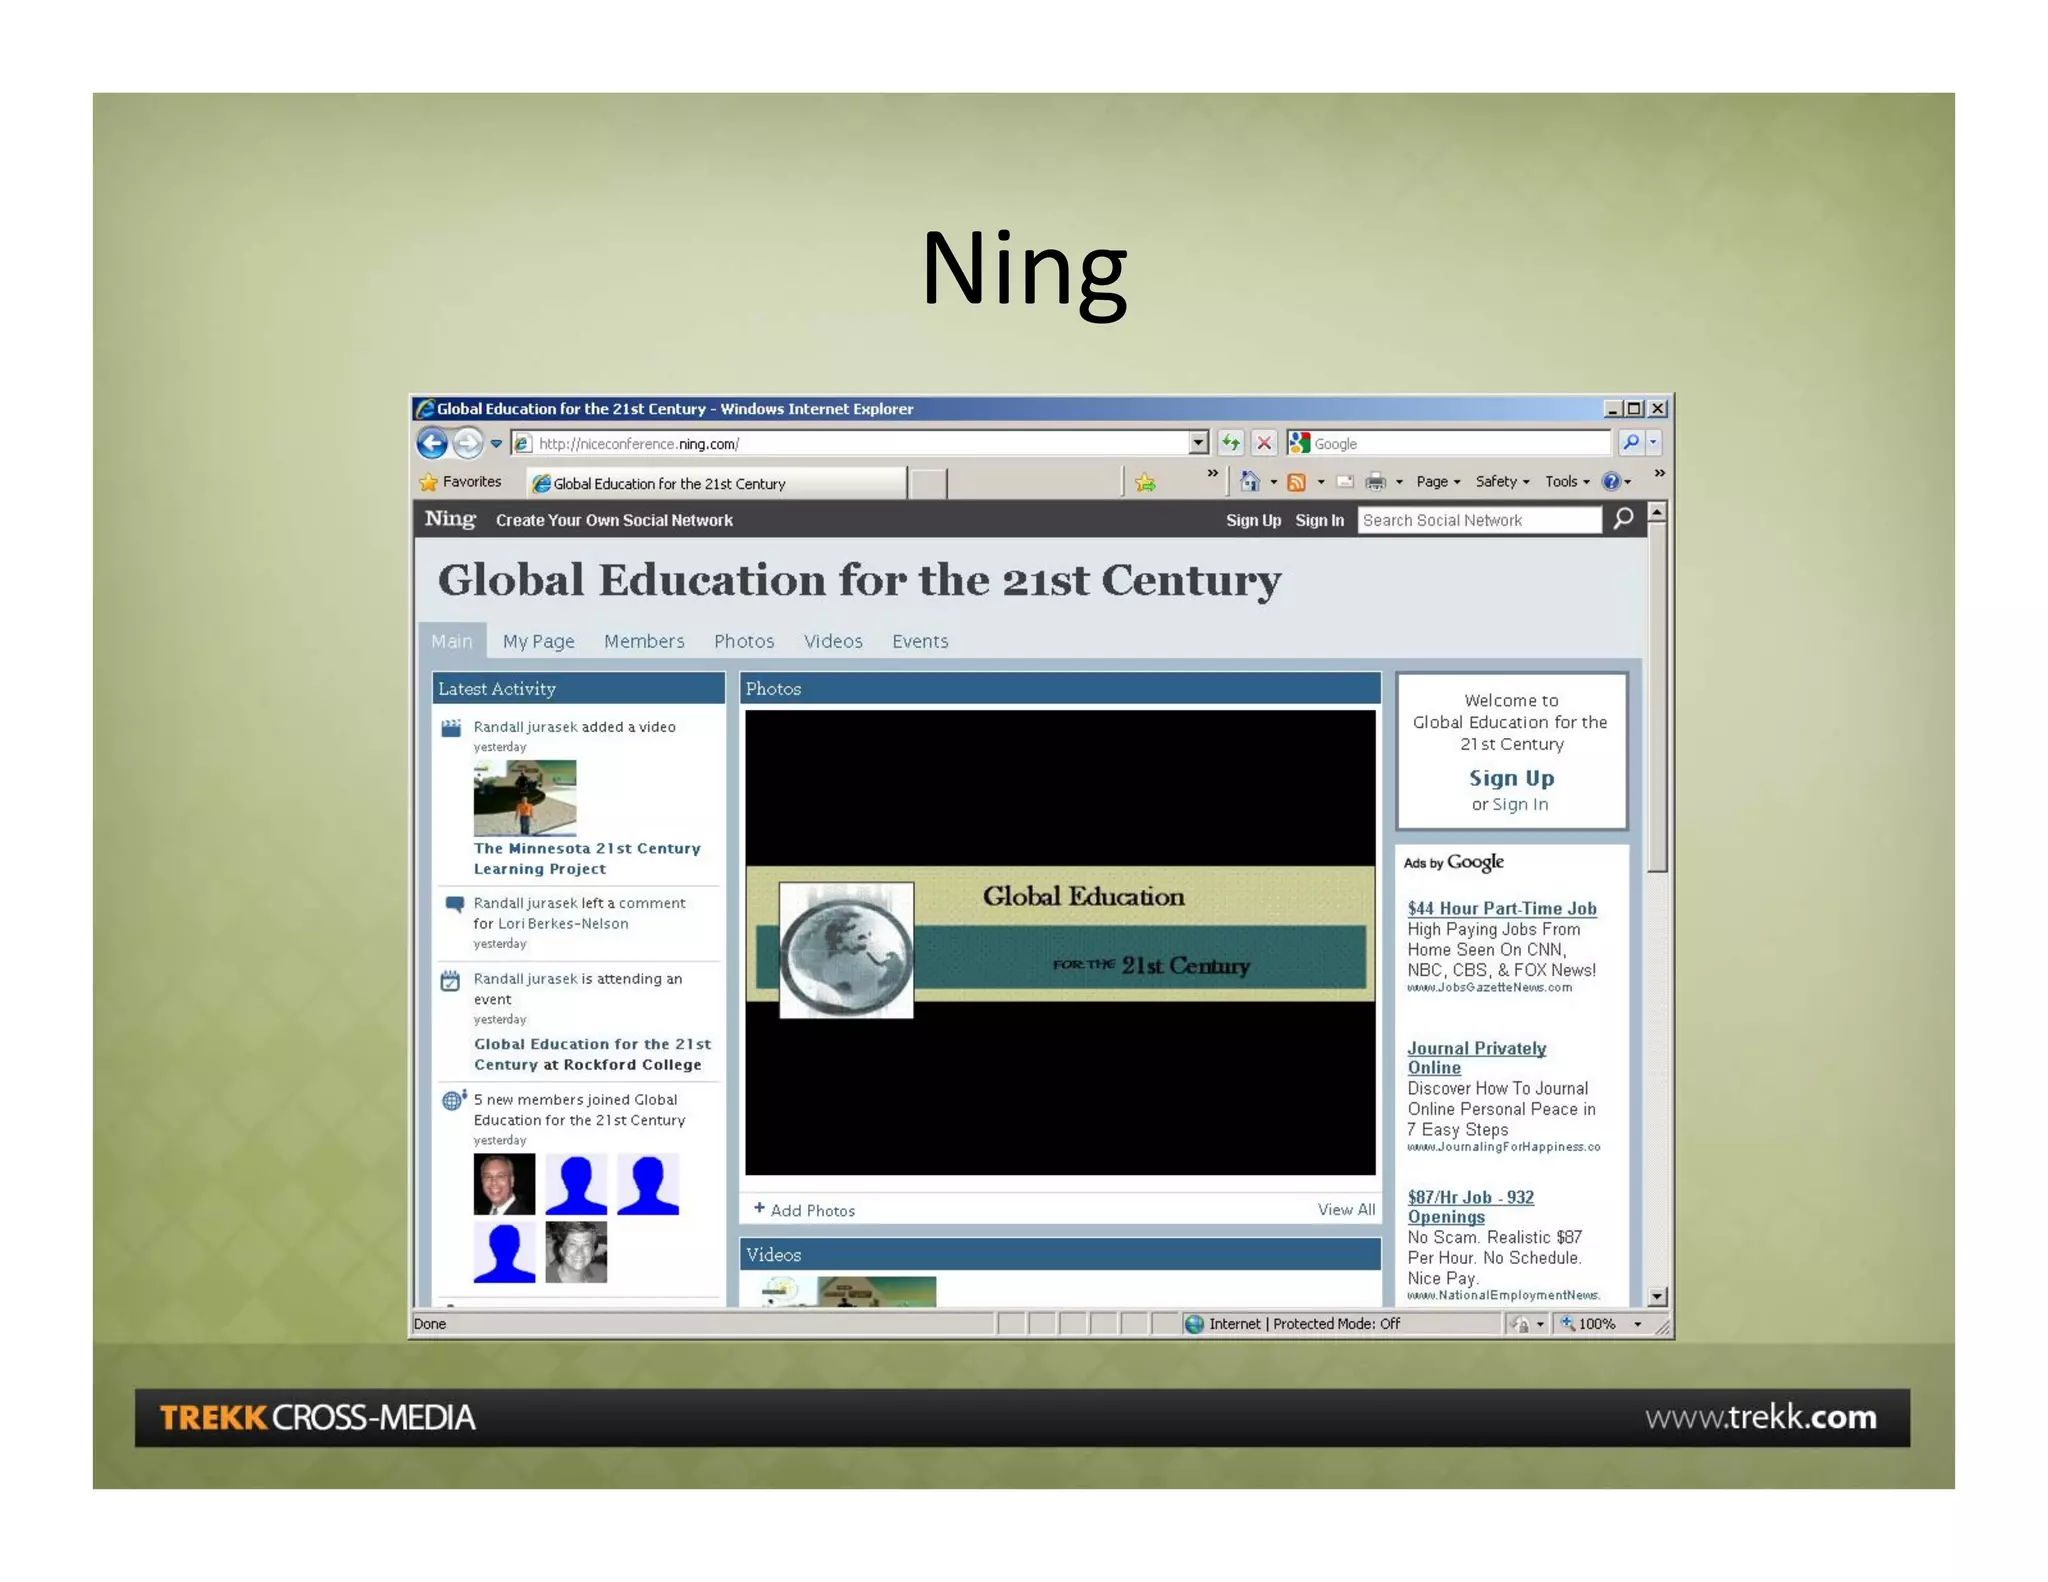The width and height of the screenshot is (2048, 1582).
Task: Click the Stop loading X icon
Action: [1264, 442]
